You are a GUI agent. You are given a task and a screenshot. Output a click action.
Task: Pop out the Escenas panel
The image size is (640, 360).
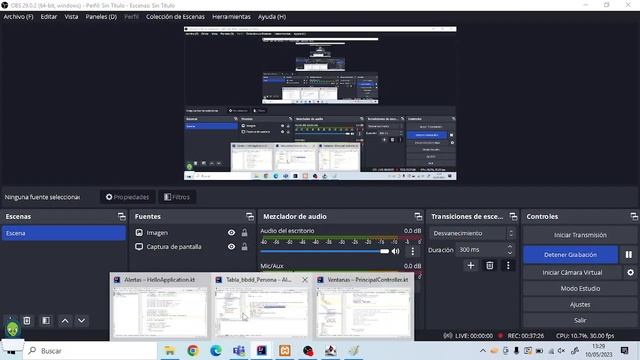[x=122, y=216]
